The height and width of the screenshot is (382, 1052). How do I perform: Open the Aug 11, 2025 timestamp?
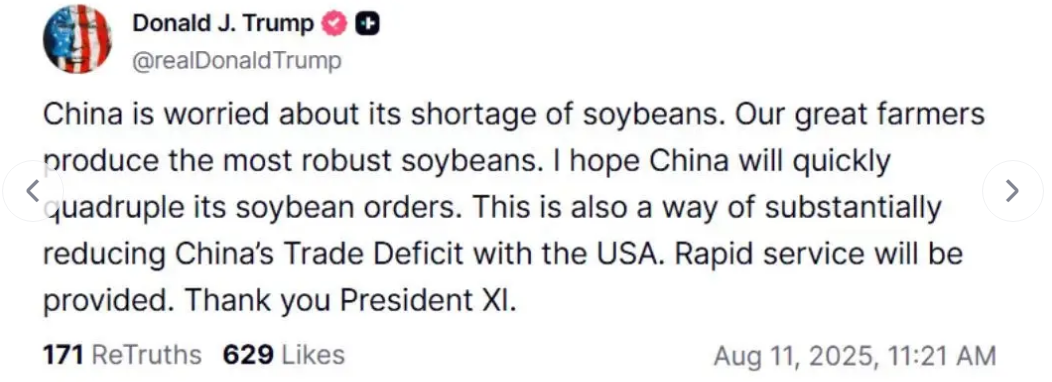pos(855,356)
